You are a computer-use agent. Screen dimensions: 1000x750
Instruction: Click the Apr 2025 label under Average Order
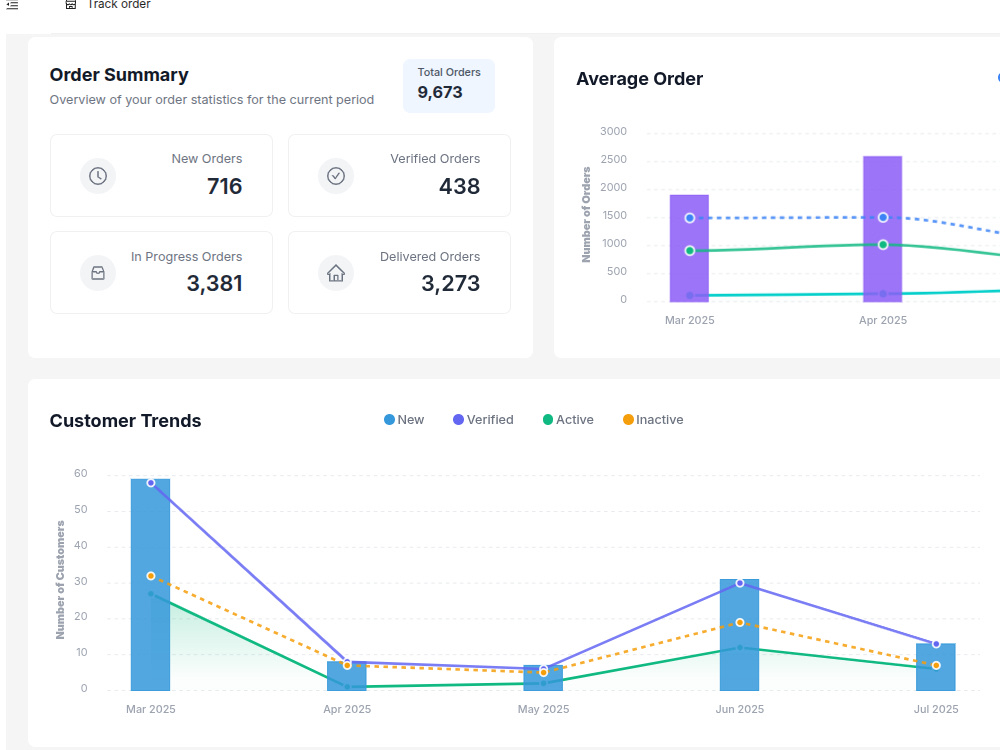883,320
